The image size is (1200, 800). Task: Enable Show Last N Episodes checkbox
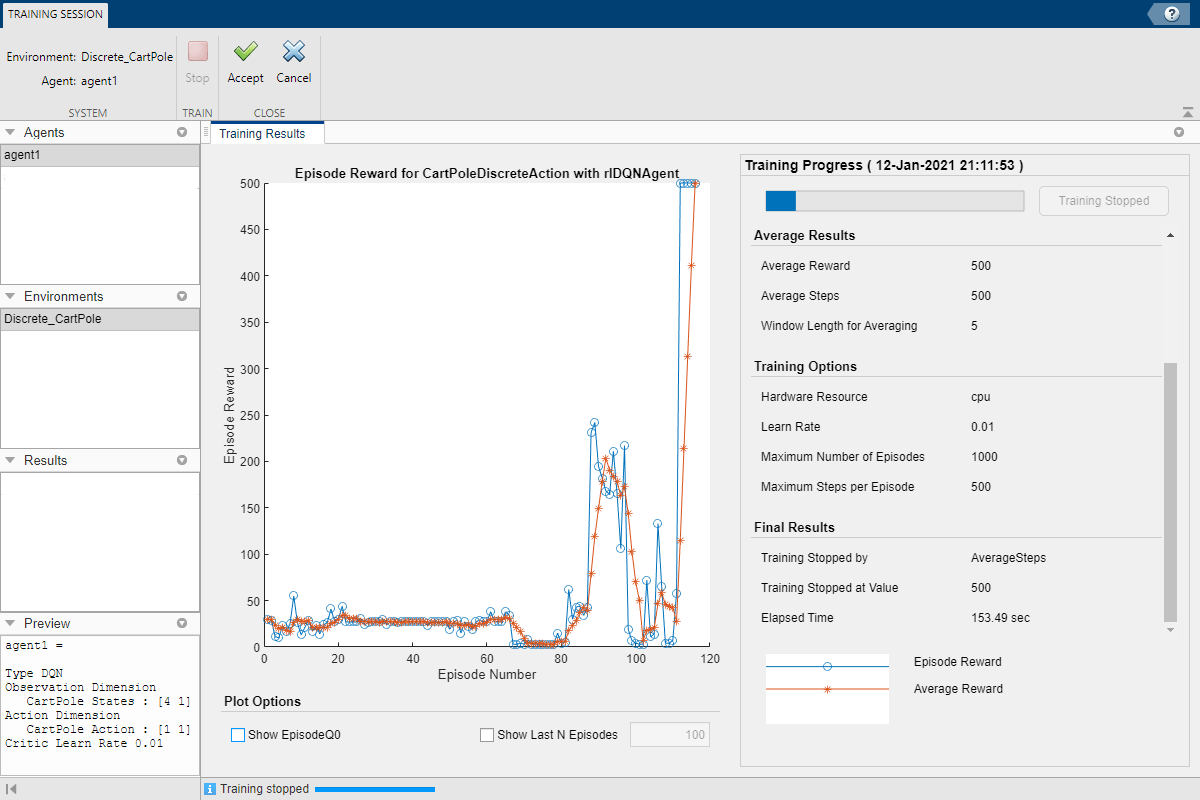[x=487, y=735]
